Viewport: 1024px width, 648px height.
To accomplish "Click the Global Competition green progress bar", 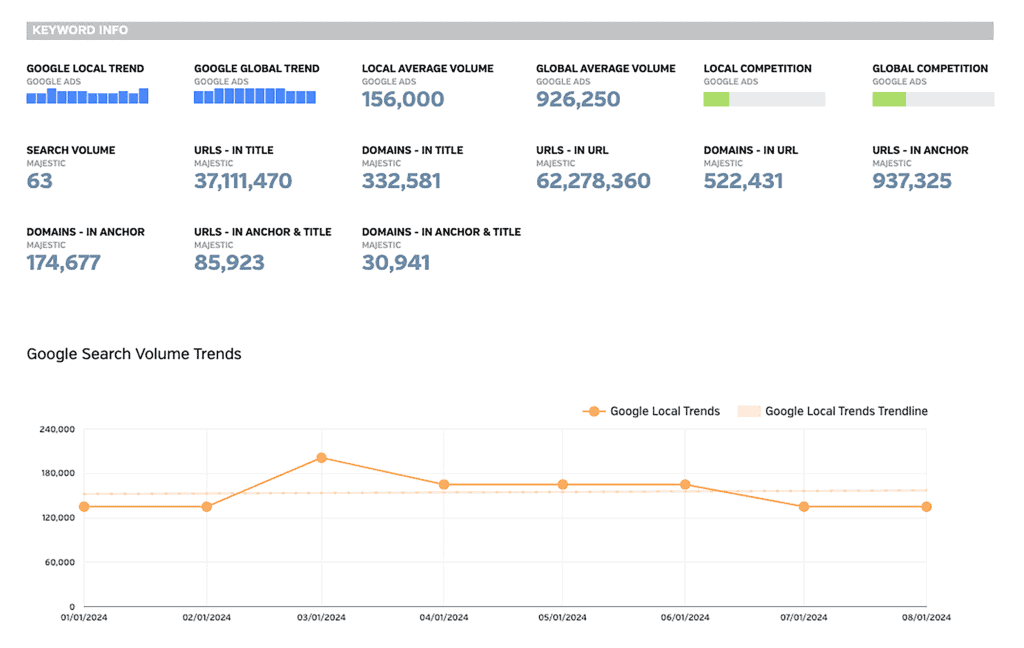I will coord(932,99).
